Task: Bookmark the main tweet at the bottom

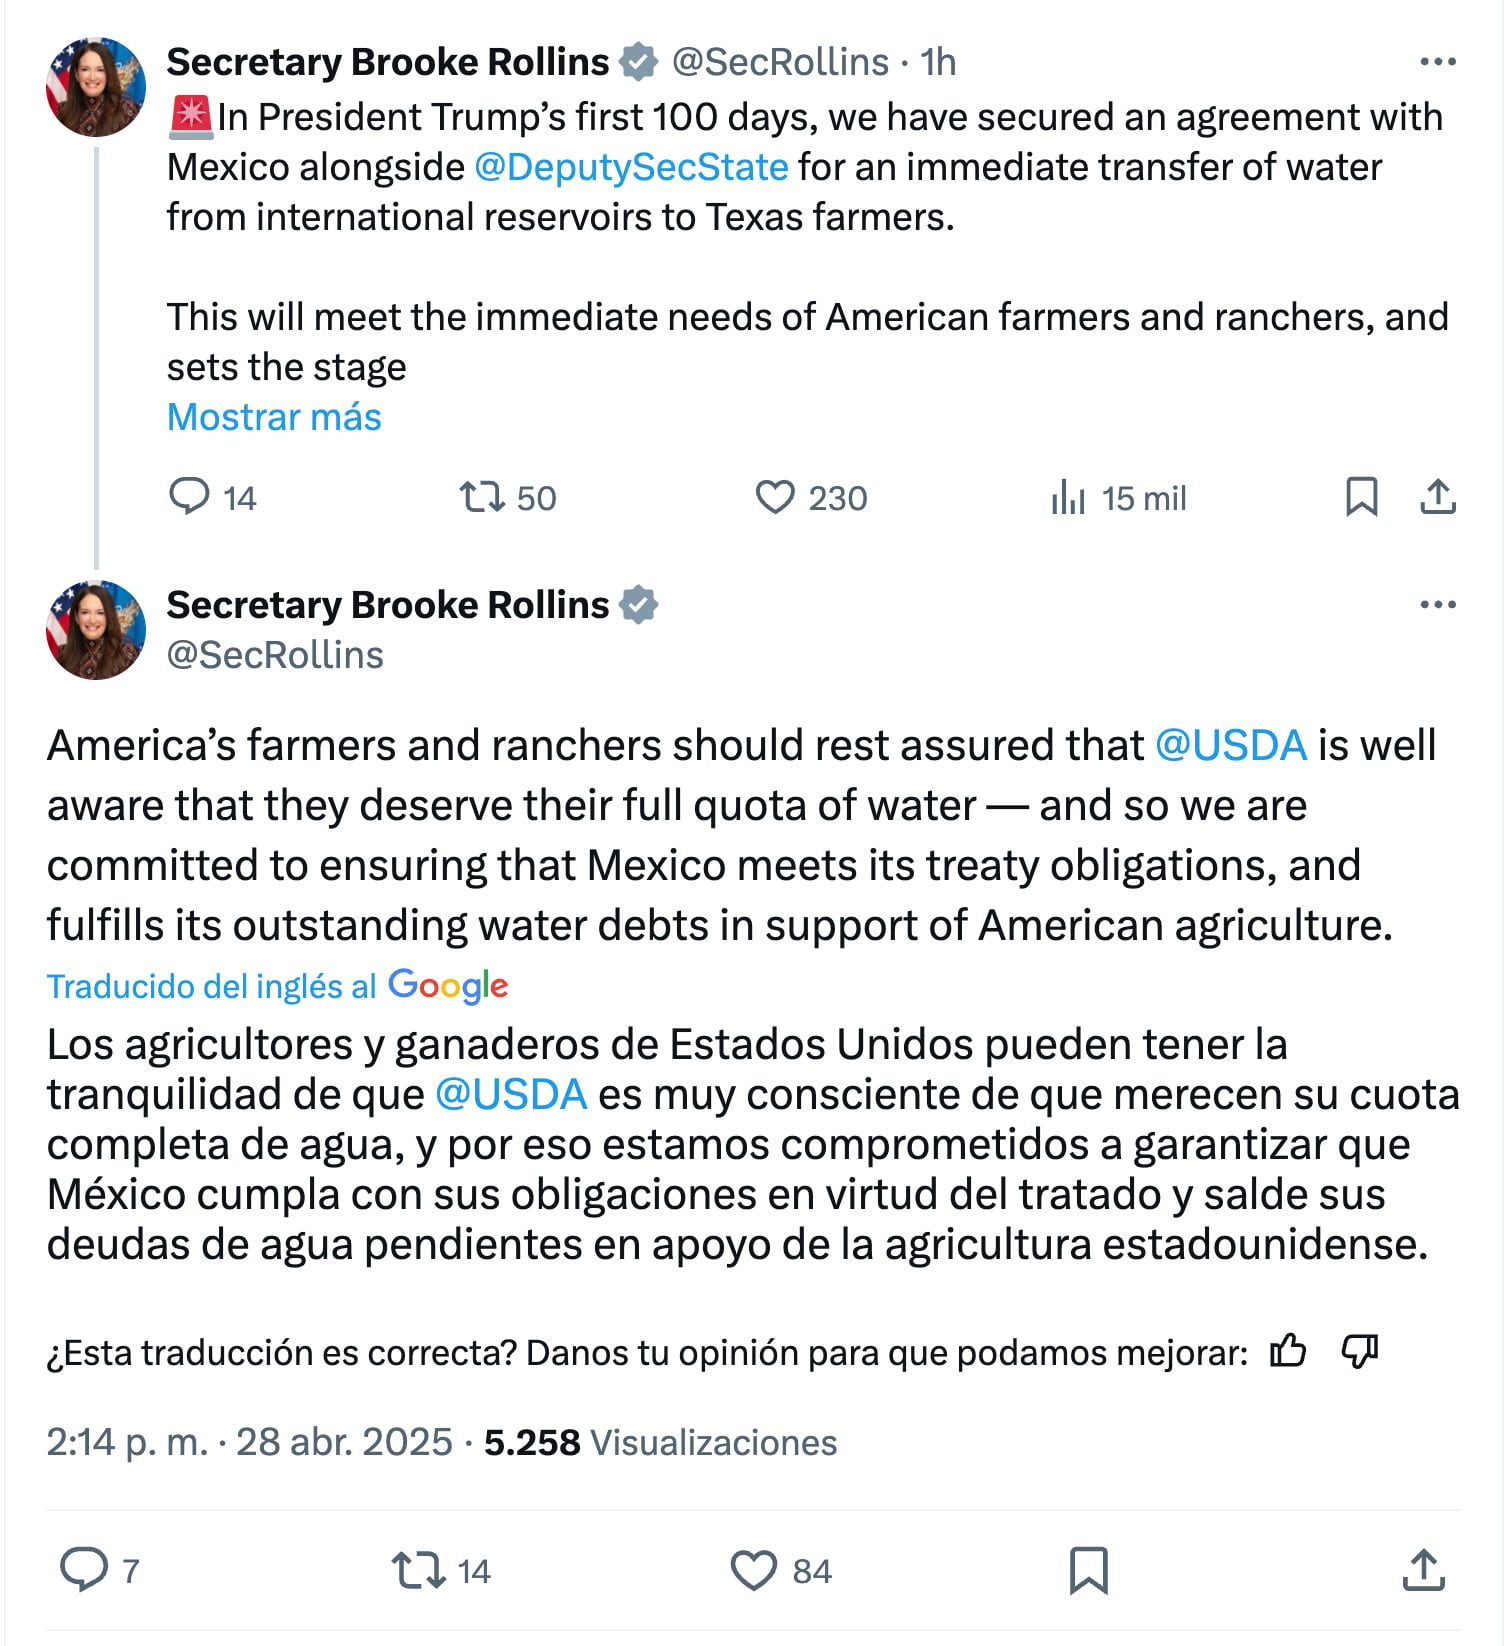Action: click(1089, 1570)
